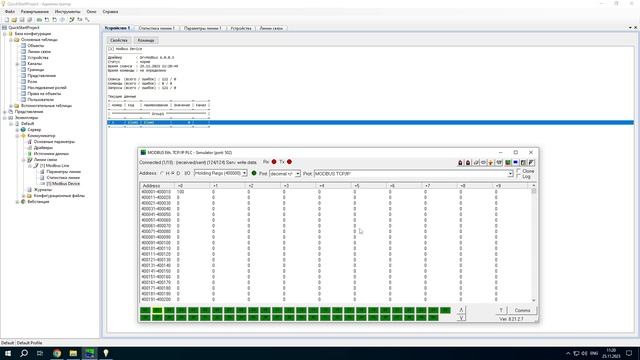Open the Windows Start menu
The image size is (640, 360).
click(8, 353)
